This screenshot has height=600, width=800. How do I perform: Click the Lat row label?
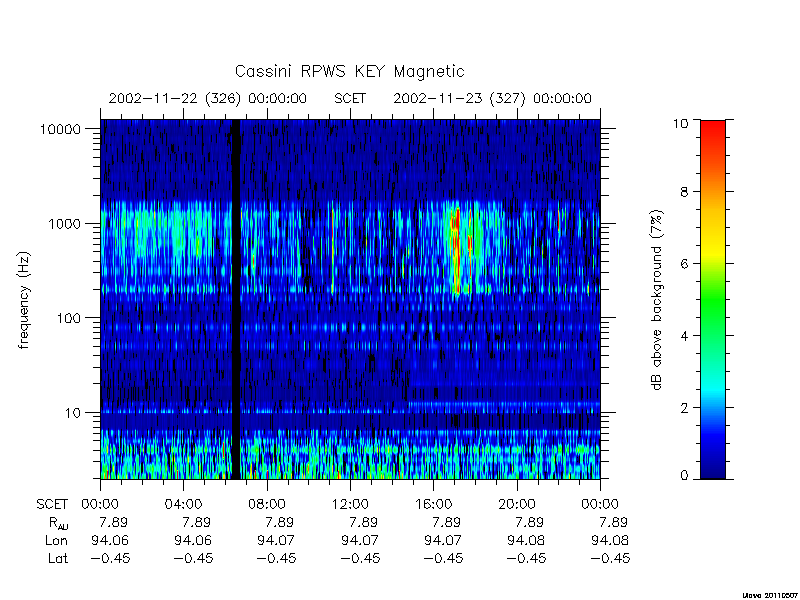pos(58,558)
